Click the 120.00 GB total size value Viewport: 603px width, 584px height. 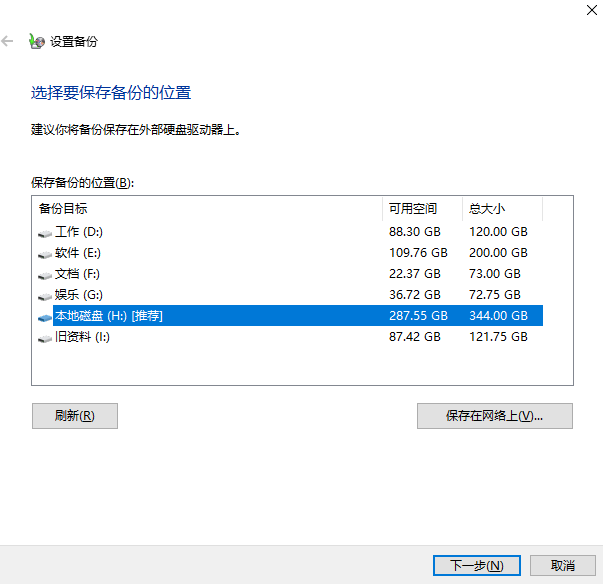(498, 231)
